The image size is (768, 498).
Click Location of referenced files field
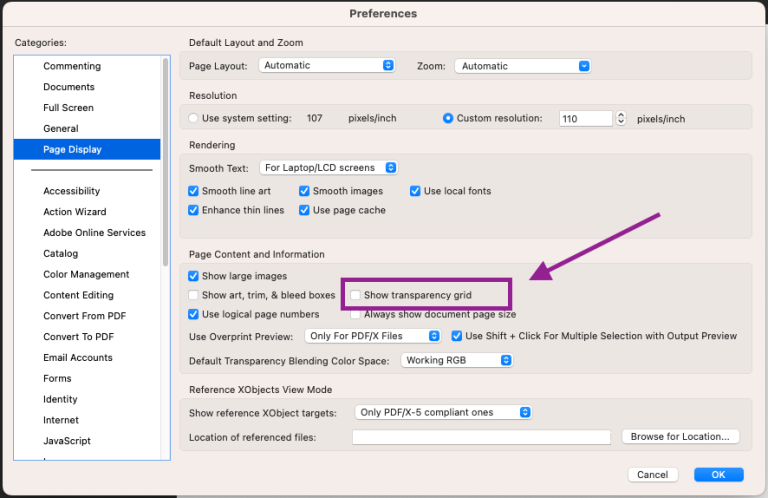click(481, 437)
